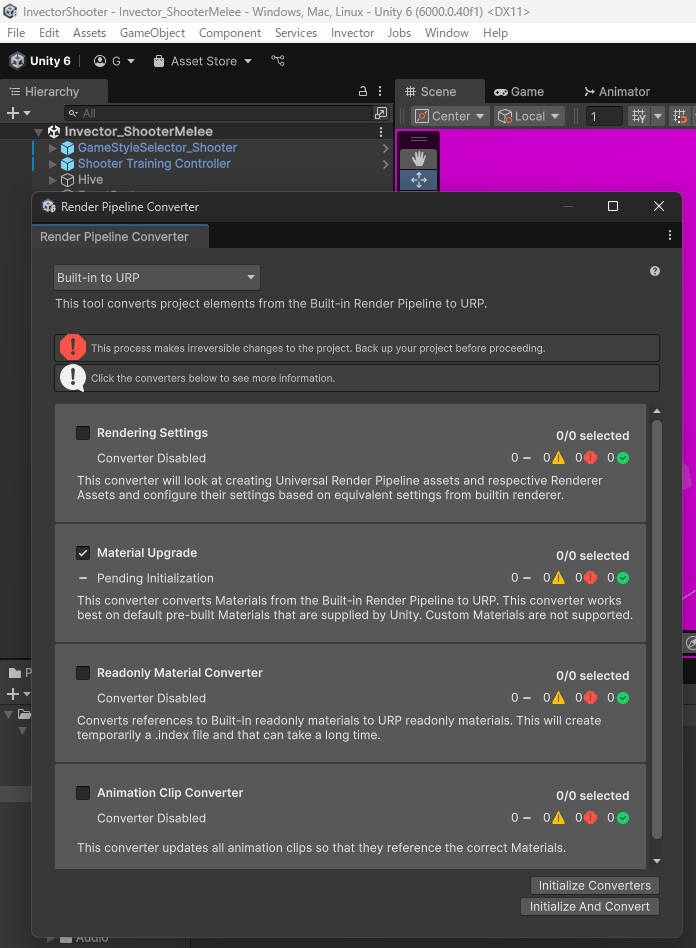Toggle grid snapping icon
Screen dimensions: 696x948
[680, 116]
